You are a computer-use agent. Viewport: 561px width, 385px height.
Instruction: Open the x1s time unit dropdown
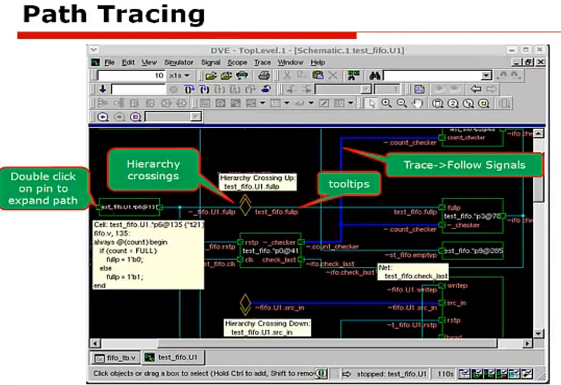179,75
